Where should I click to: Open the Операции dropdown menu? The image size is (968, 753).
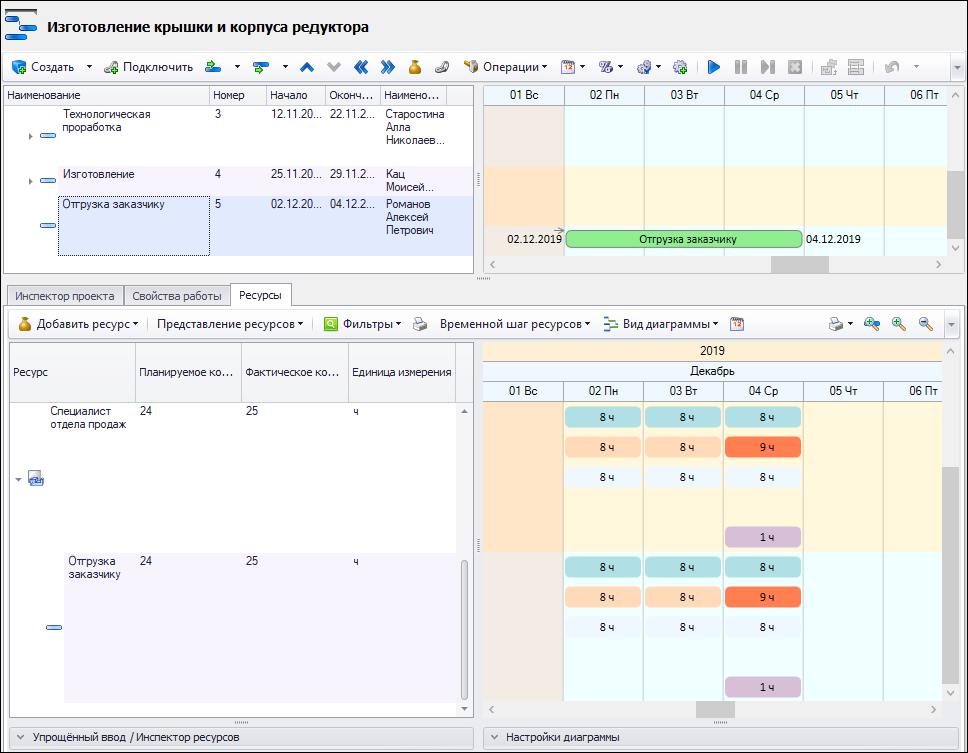click(506, 67)
